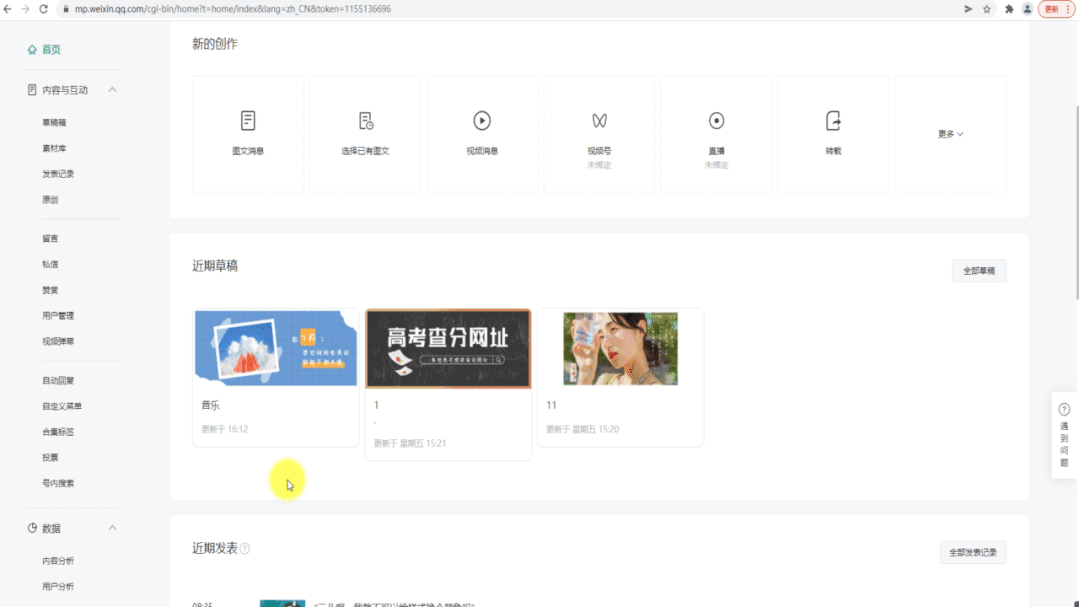1079x607 pixels.
Task: Open 视频弹幕 in the sidebar
Action: (x=58, y=341)
